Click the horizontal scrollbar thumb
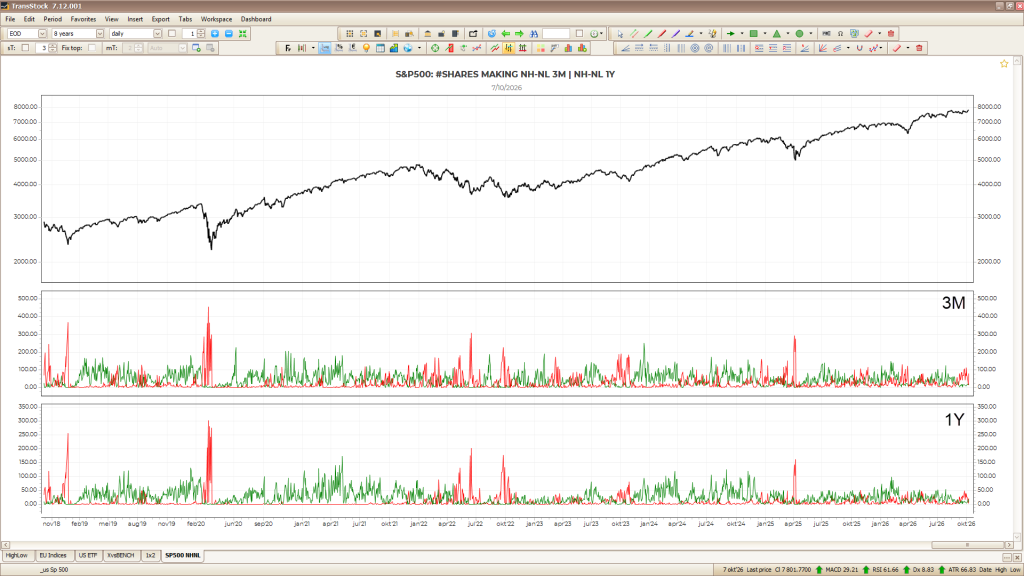 pyautogui.click(x=967, y=544)
